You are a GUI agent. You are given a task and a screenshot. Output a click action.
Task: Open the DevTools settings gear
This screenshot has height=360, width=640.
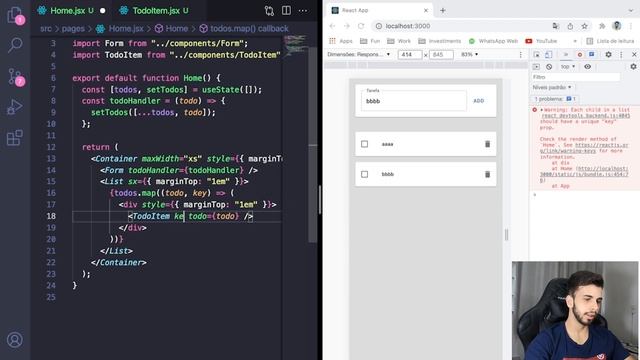coord(608,55)
